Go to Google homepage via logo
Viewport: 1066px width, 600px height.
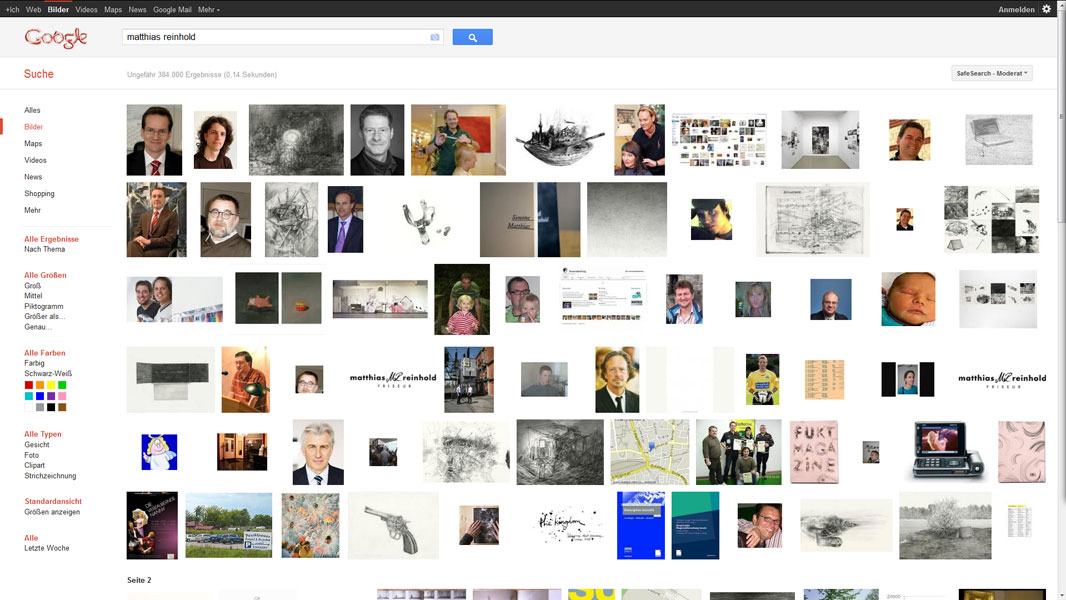tap(56, 38)
